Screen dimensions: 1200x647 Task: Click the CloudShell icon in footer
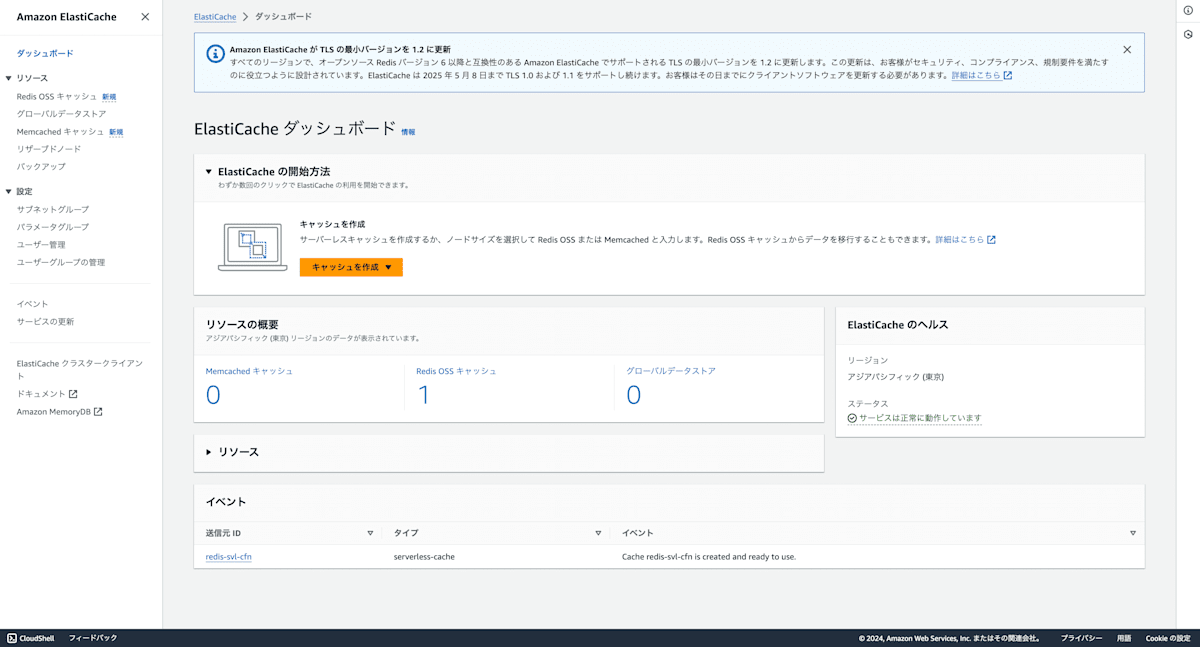[x=12, y=638]
